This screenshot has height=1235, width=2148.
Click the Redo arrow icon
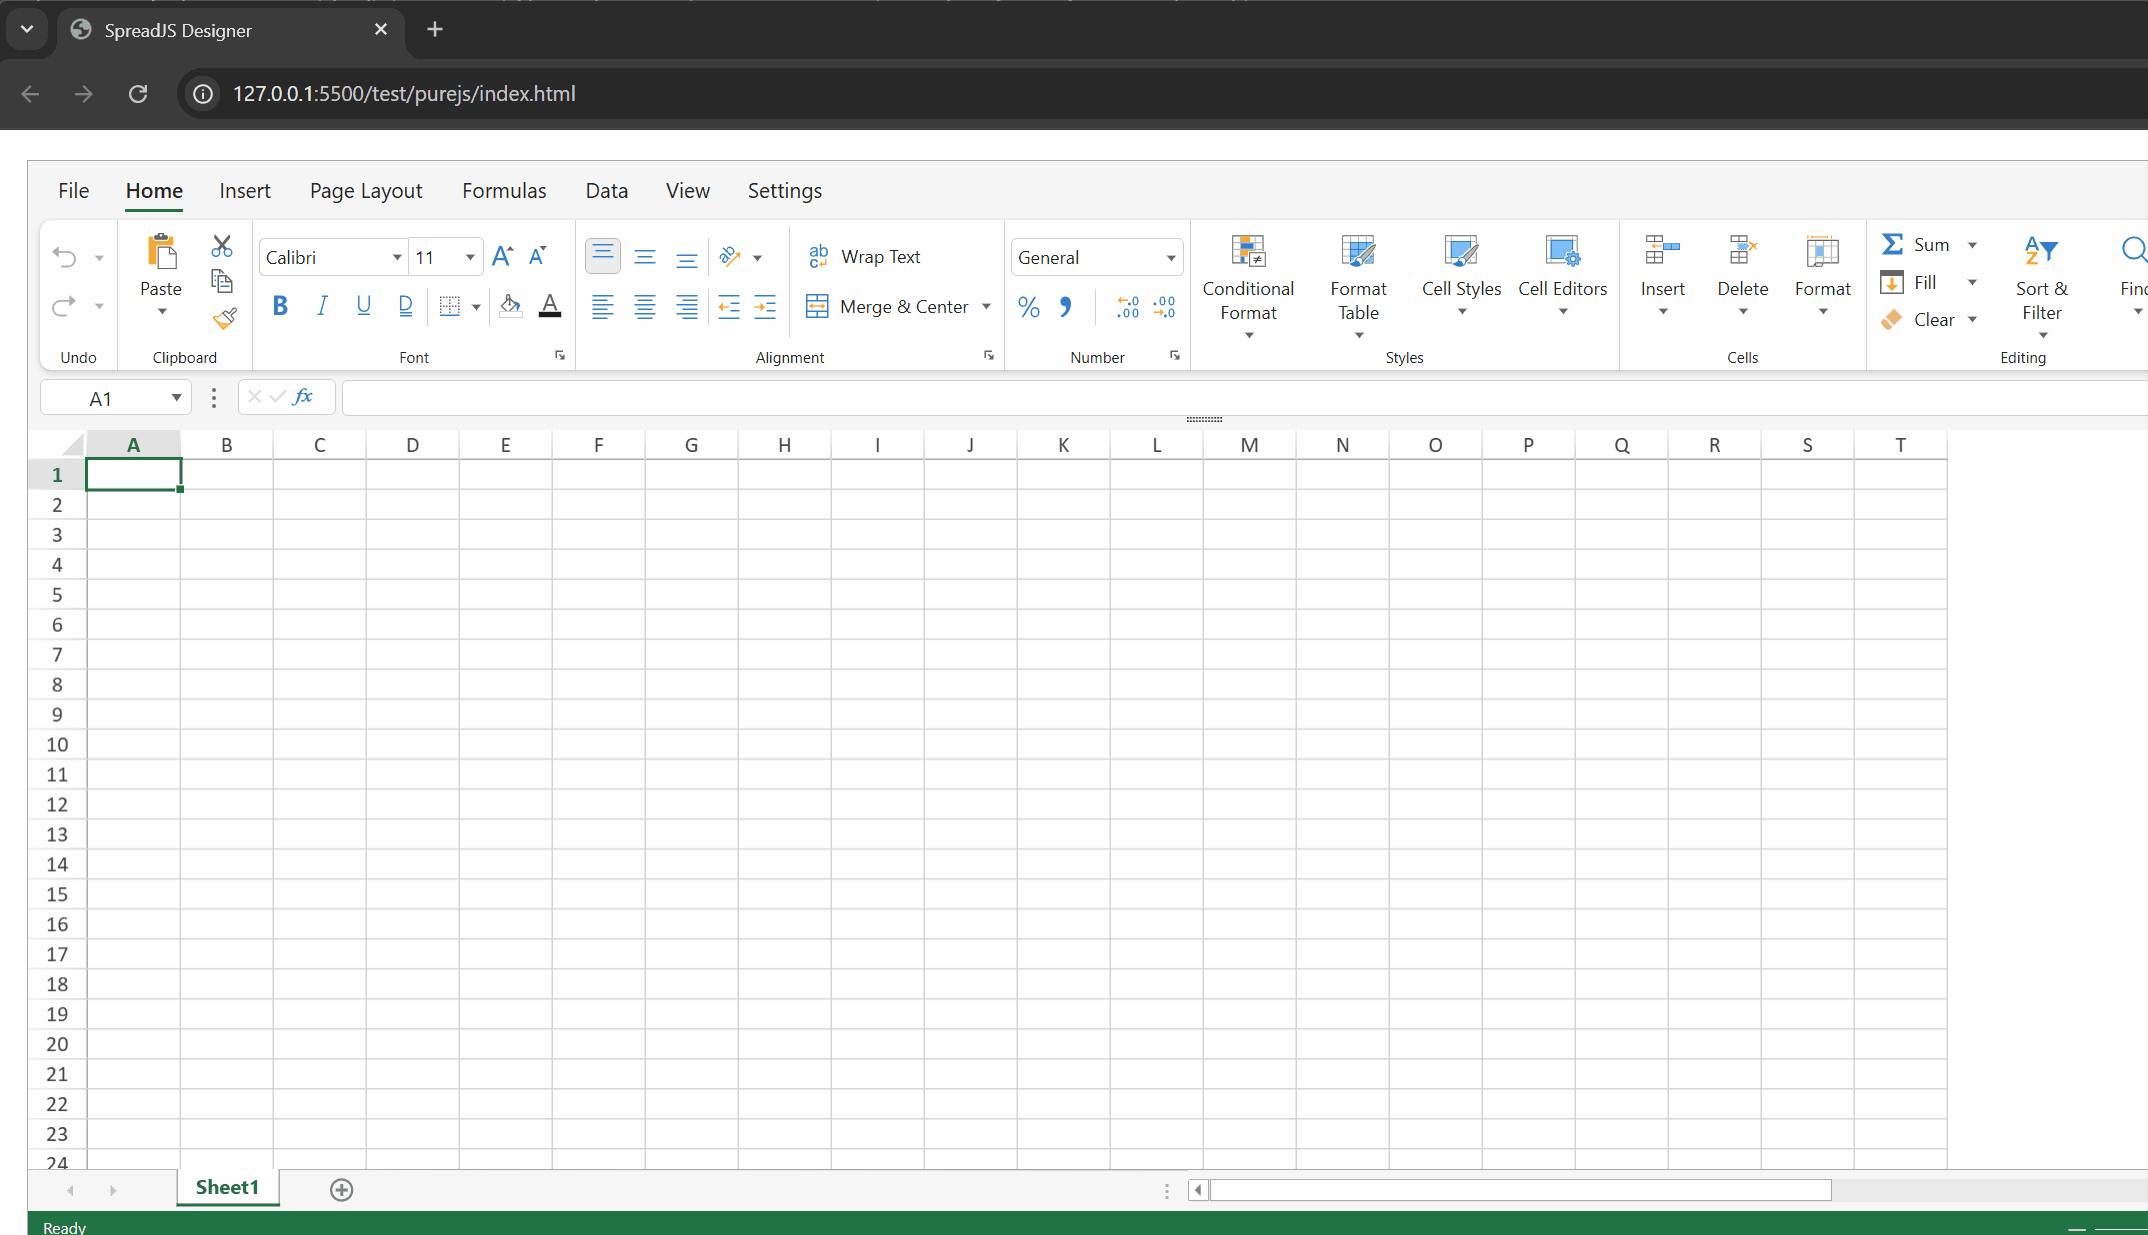65,306
